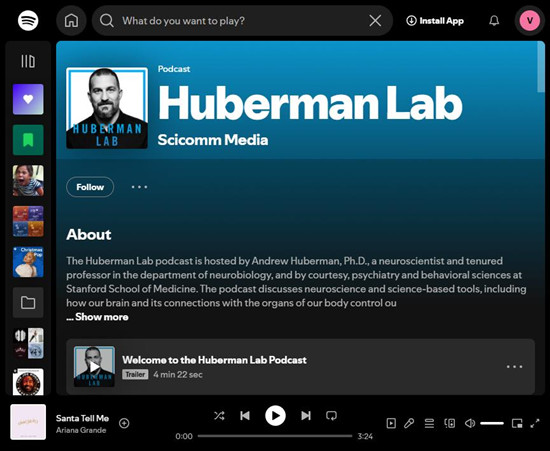Open the mixed collage playlist thumbnail

tap(28, 343)
